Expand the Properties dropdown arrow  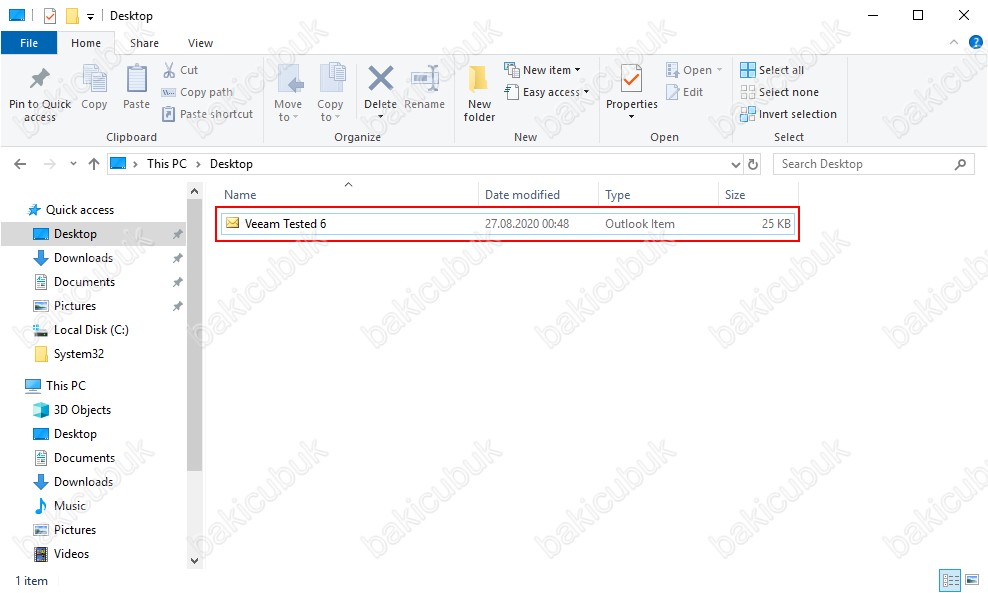pyautogui.click(x=631, y=117)
